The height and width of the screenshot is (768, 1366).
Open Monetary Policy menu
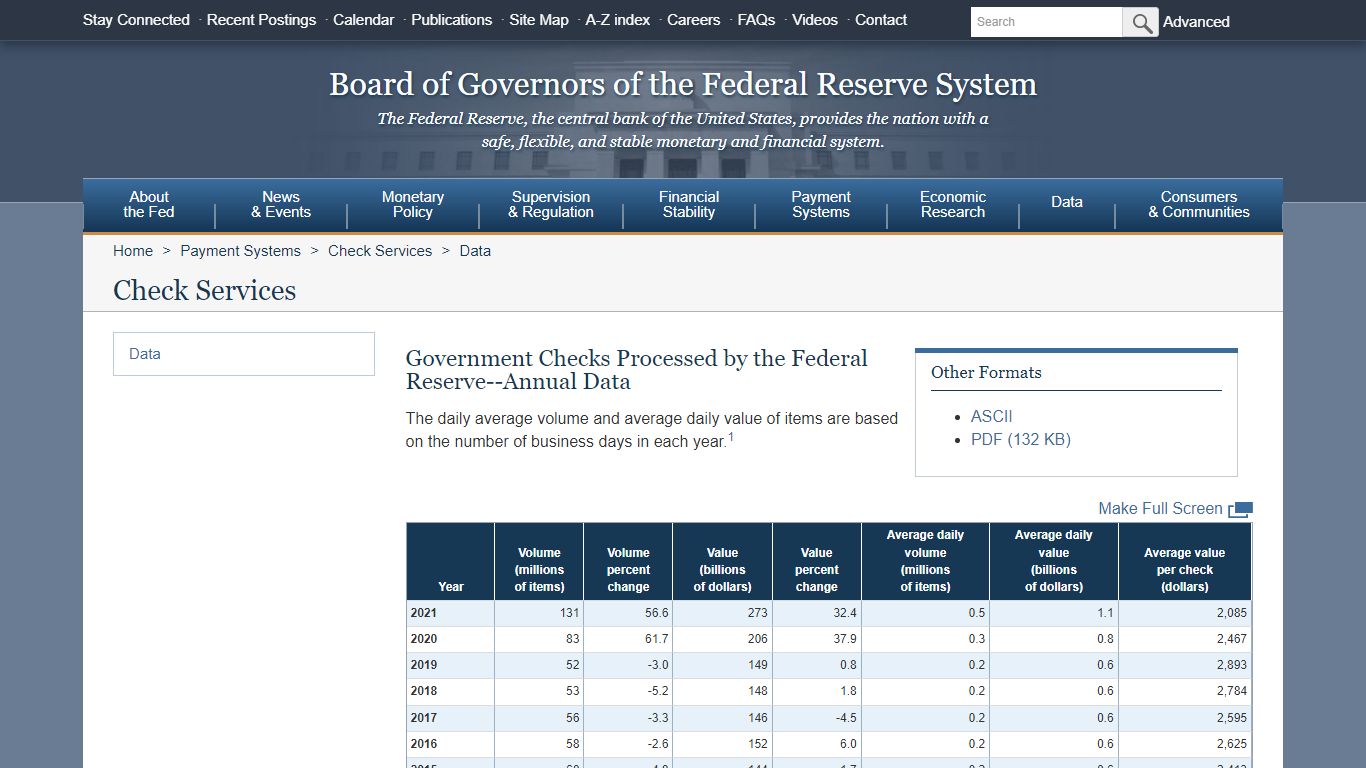click(413, 204)
